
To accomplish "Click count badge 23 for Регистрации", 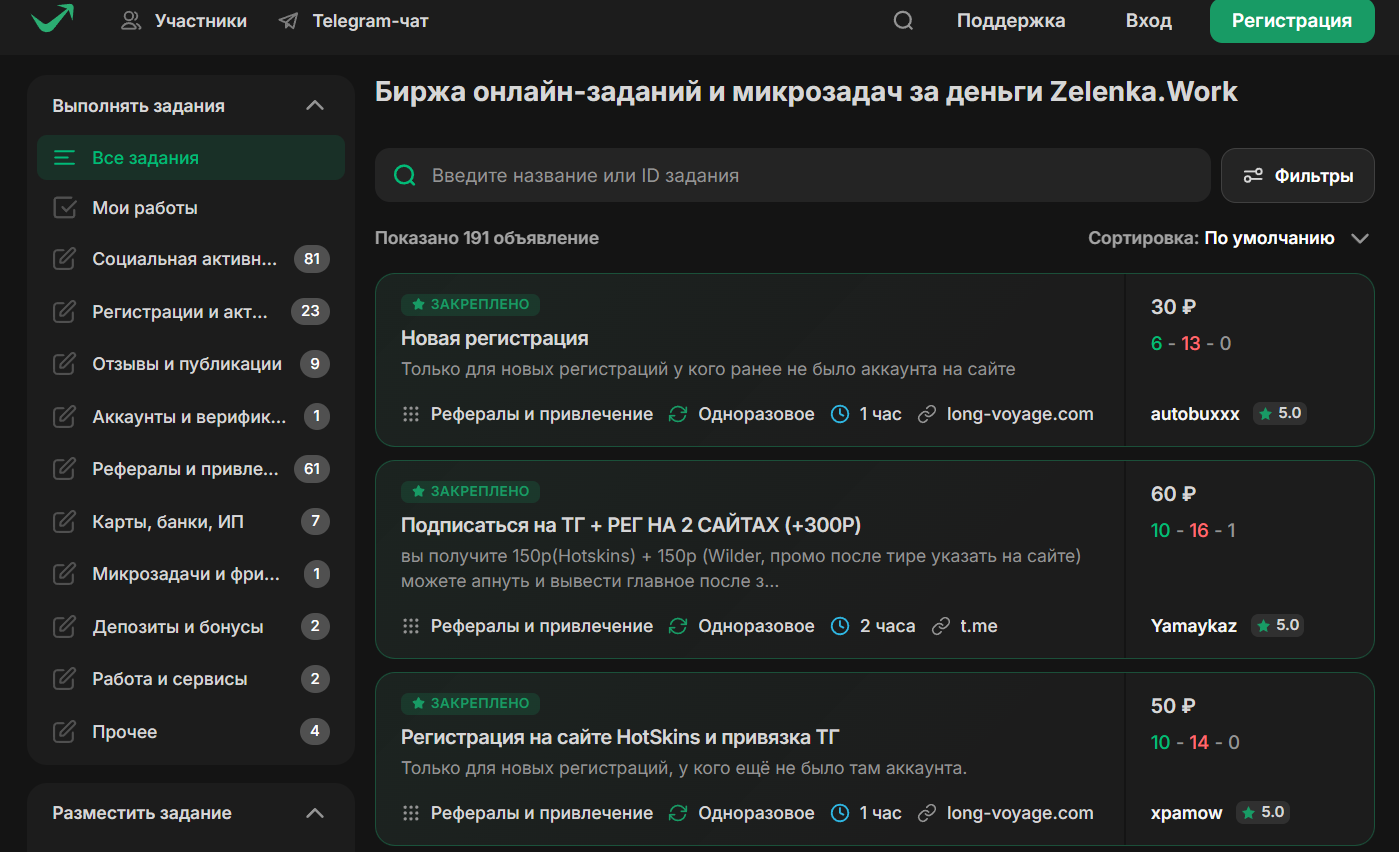I will (x=310, y=312).
